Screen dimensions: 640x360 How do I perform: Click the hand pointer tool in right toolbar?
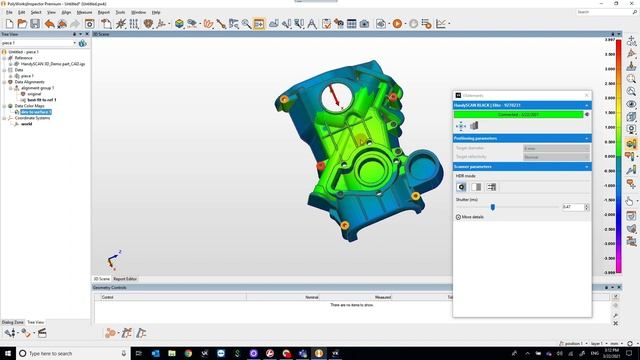click(x=630, y=201)
